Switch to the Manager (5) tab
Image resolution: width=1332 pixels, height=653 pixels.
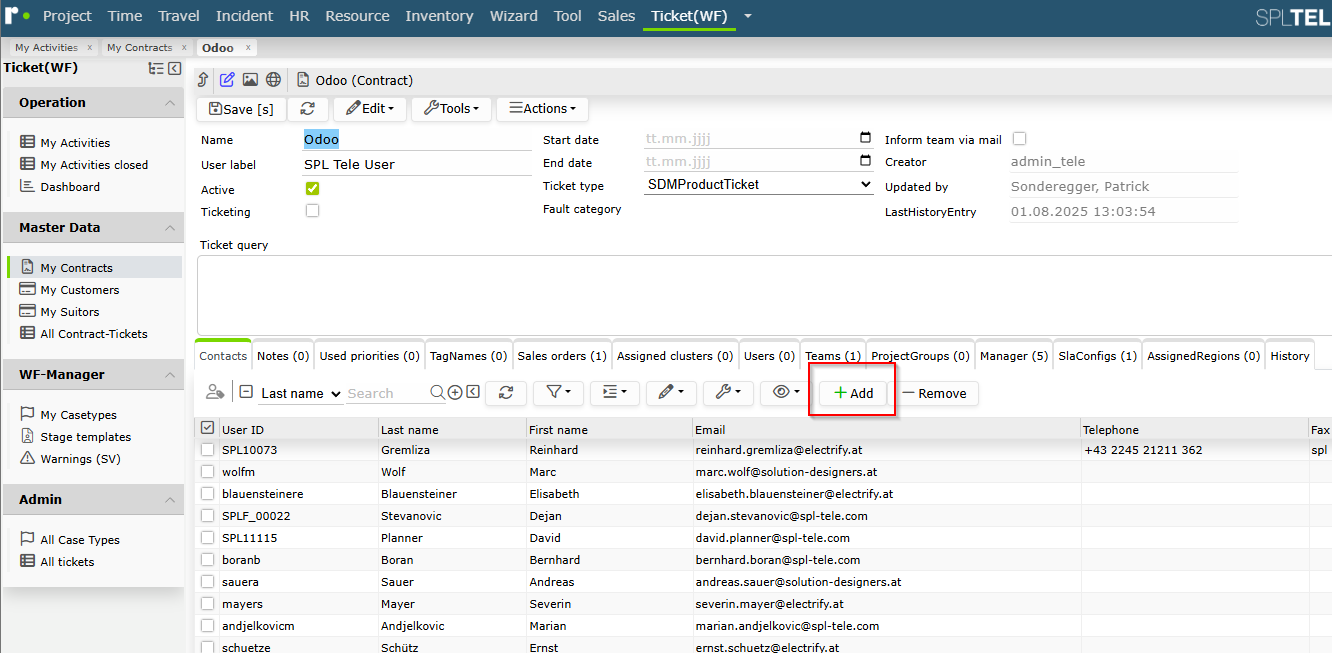pyautogui.click(x=1014, y=356)
